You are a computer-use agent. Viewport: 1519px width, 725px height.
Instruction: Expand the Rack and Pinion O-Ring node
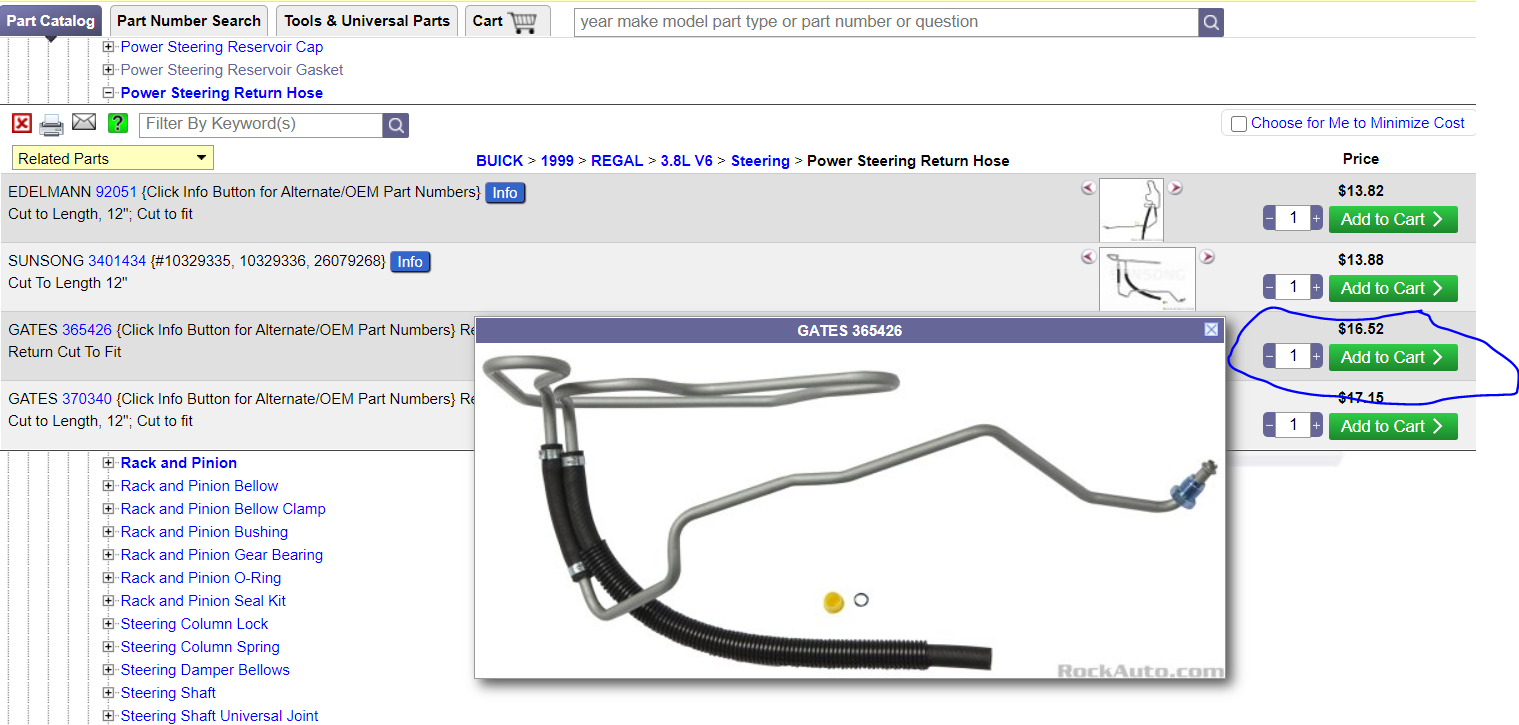click(108, 578)
